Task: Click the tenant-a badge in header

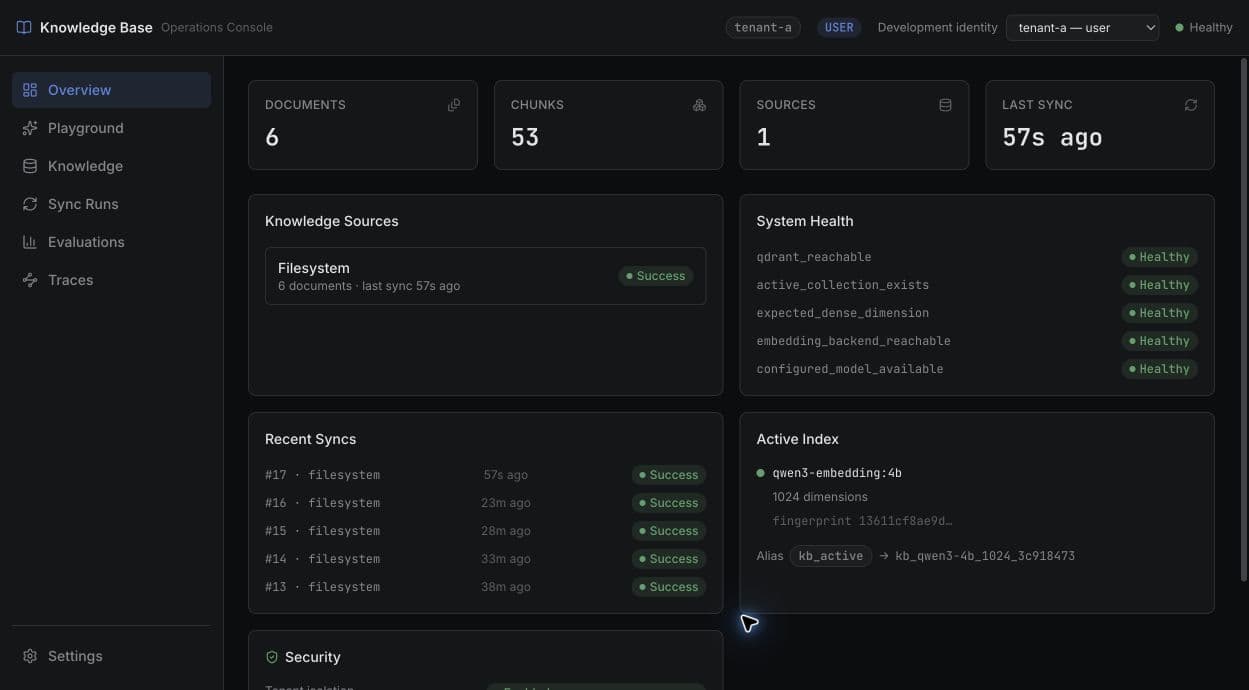Action: point(763,28)
